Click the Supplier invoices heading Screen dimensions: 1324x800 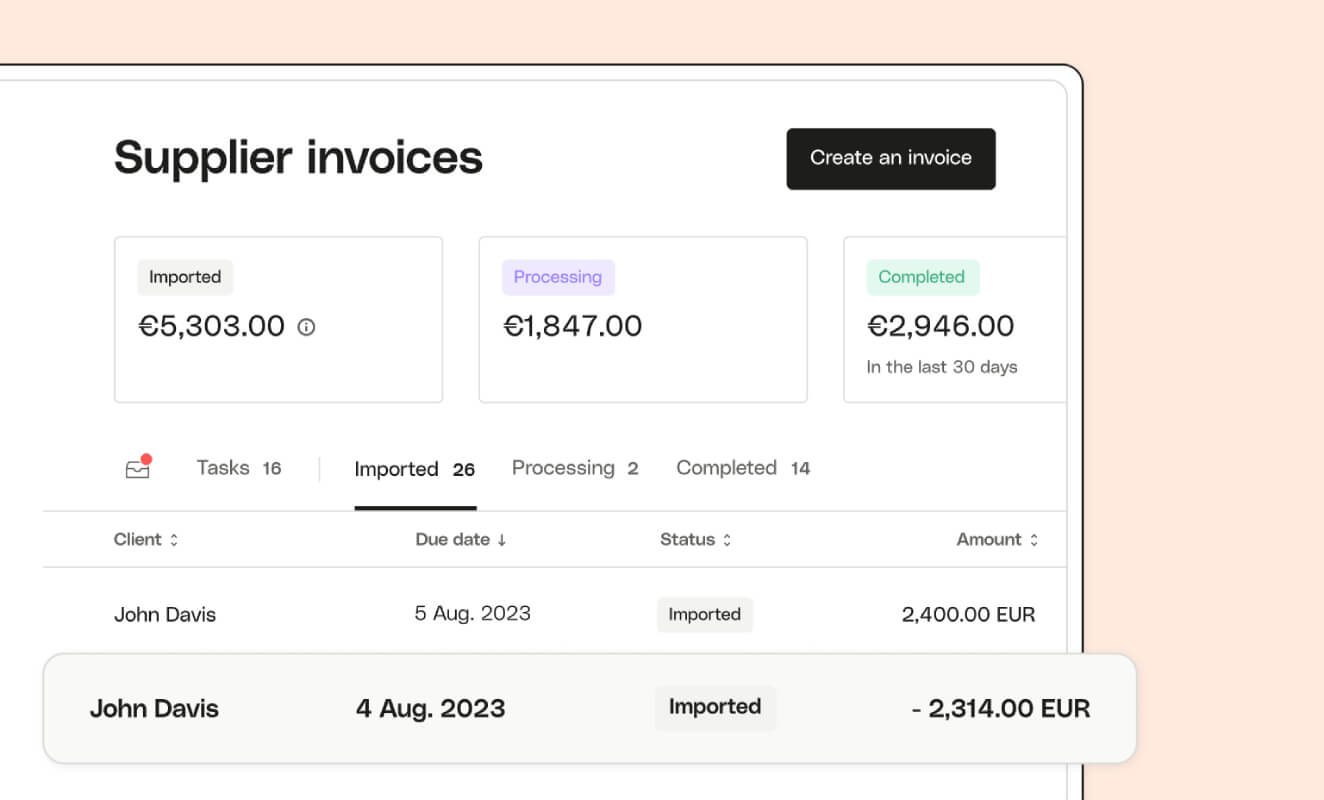pos(299,158)
